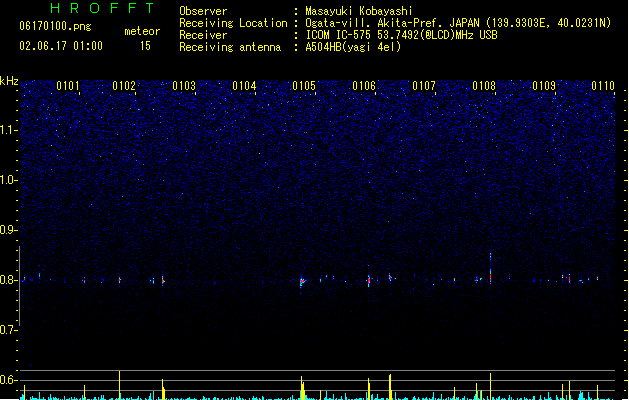The image size is (629, 400).
Task: Click the 0.8 kHz axis tick label
Action: [x=8, y=280]
